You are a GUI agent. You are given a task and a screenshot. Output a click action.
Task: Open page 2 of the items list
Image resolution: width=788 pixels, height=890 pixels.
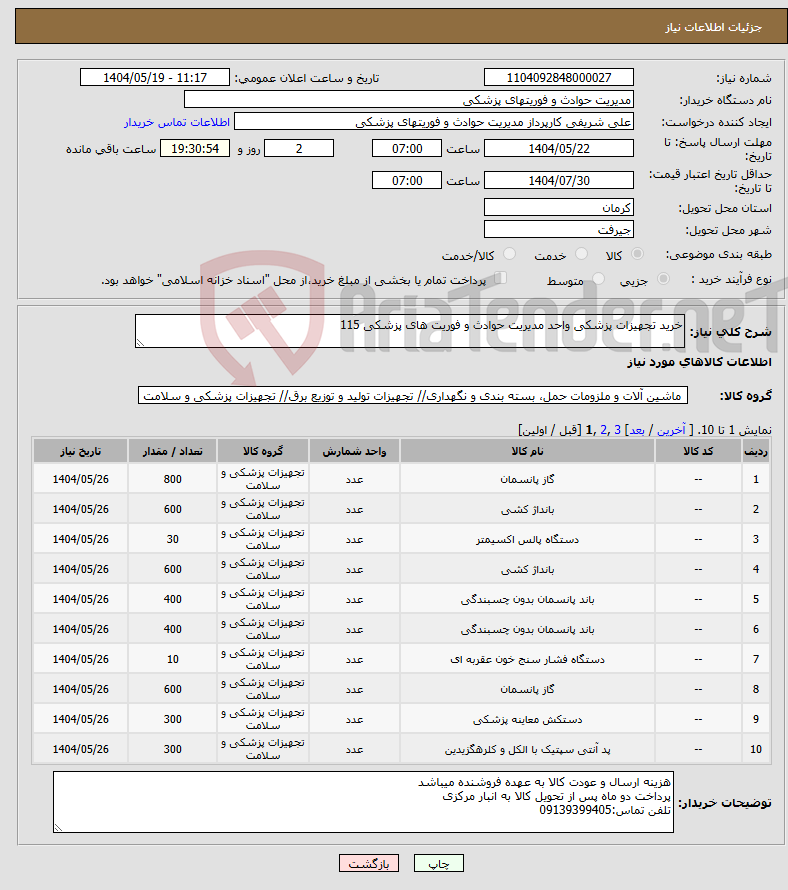tap(603, 430)
